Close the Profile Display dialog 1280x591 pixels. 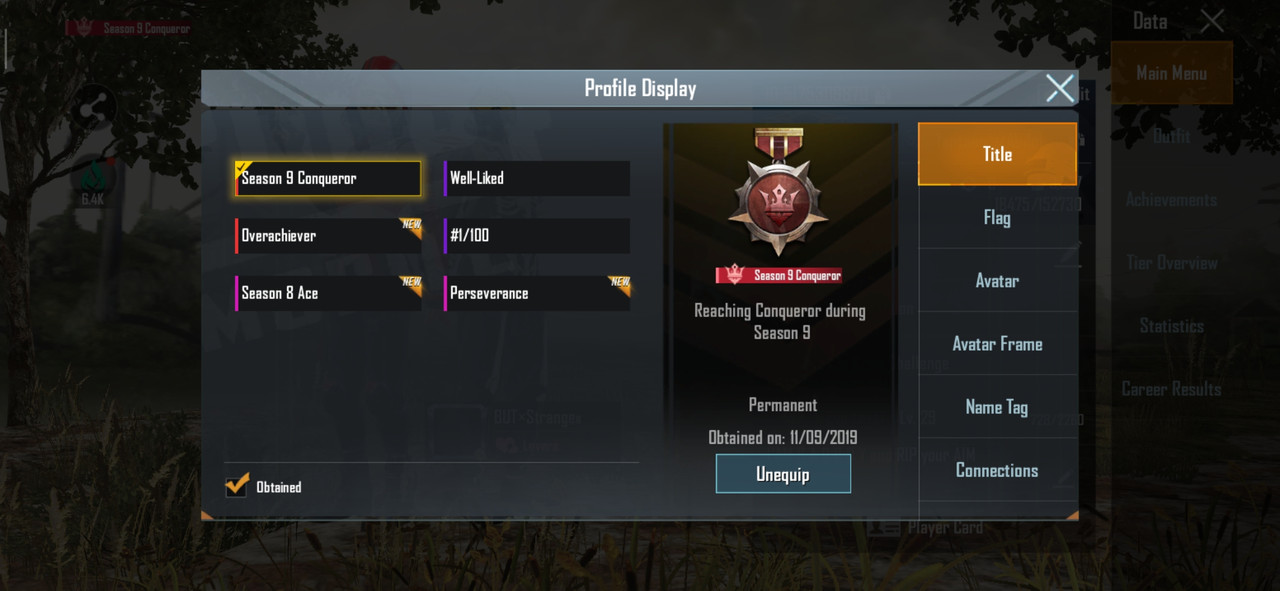[1060, 88]
